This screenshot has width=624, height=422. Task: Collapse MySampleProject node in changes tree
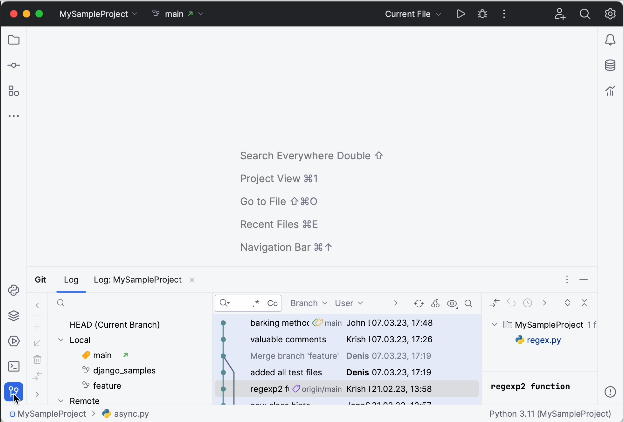494,324
